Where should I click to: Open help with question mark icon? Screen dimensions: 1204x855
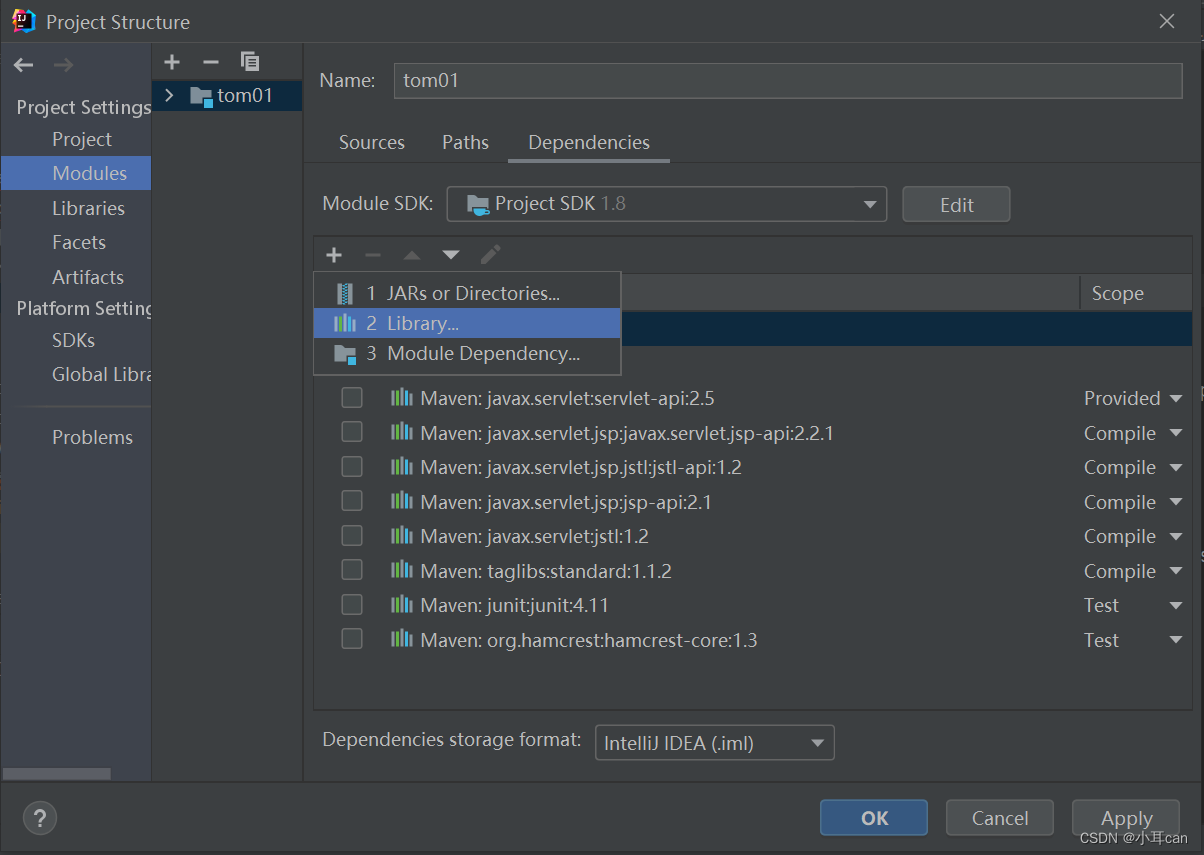(x=40, y=818)
